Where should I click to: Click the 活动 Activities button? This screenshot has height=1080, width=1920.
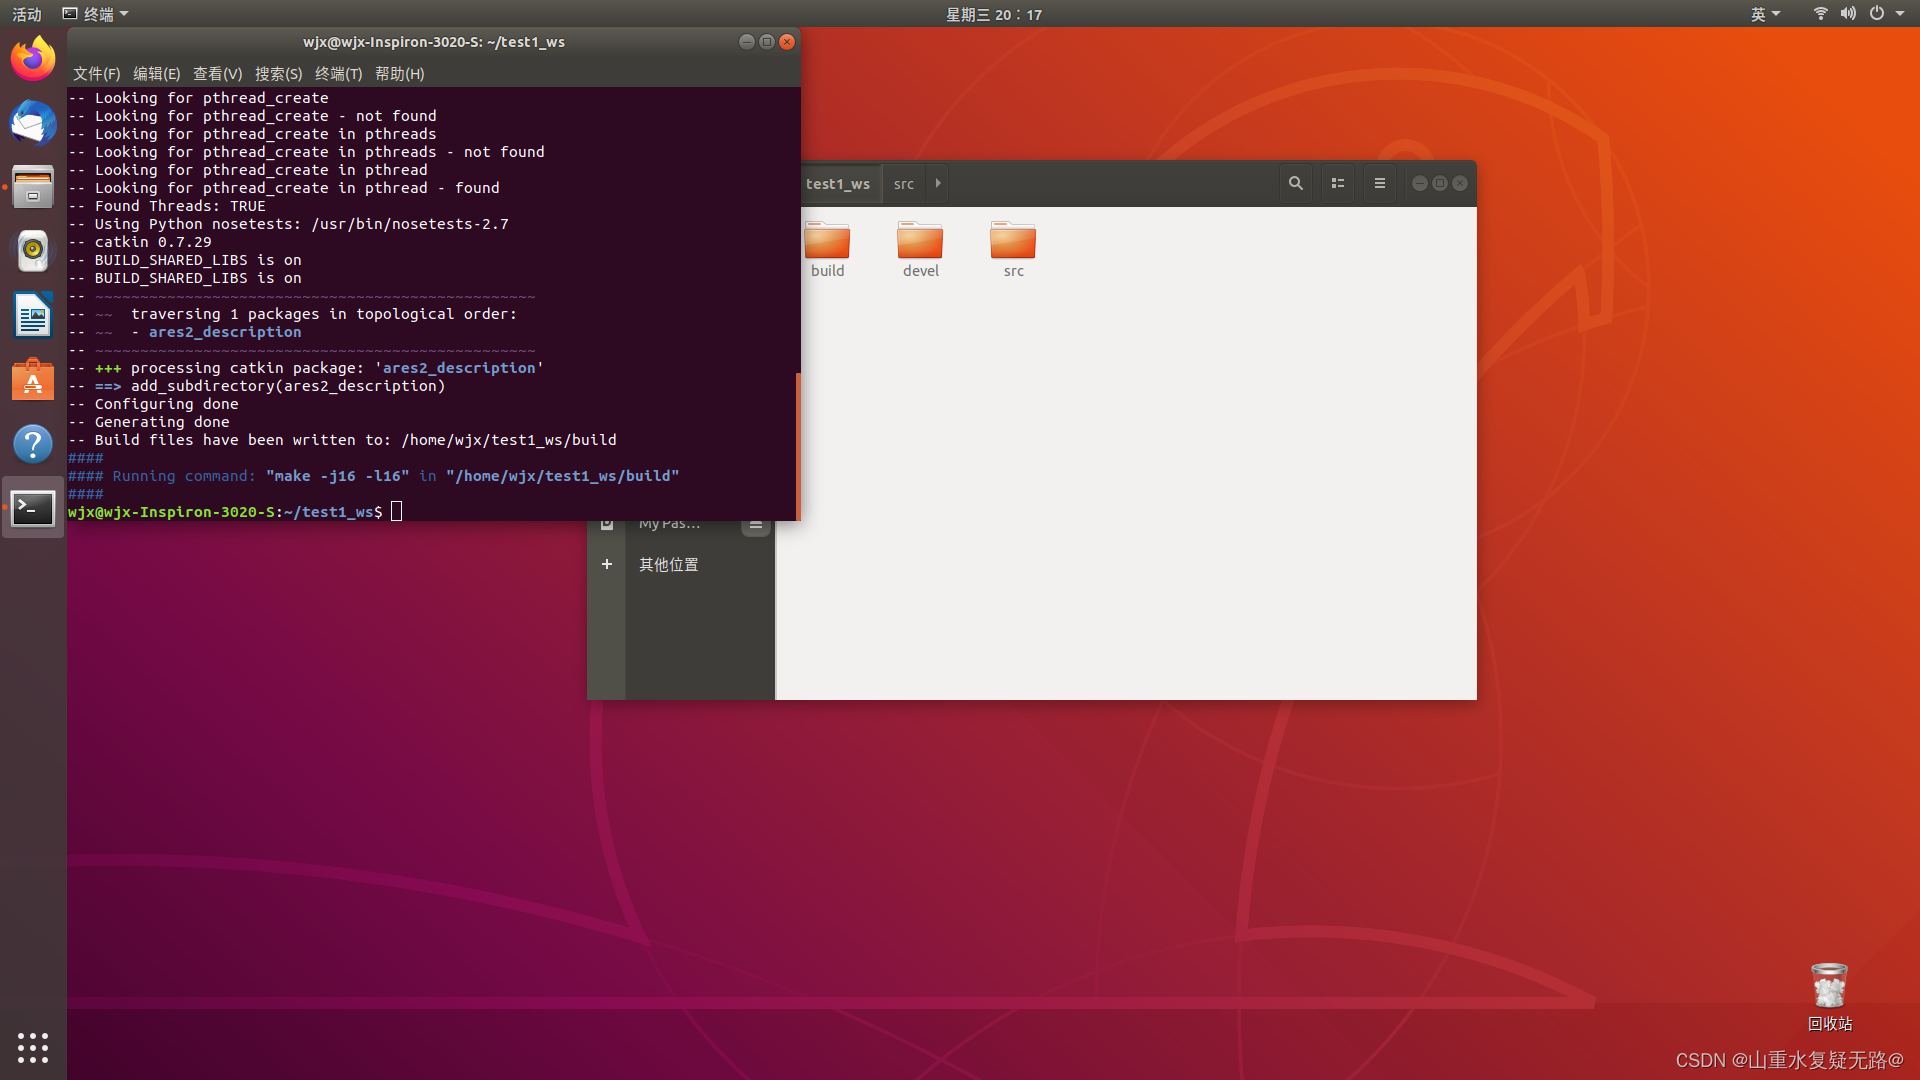coord(27,14)
